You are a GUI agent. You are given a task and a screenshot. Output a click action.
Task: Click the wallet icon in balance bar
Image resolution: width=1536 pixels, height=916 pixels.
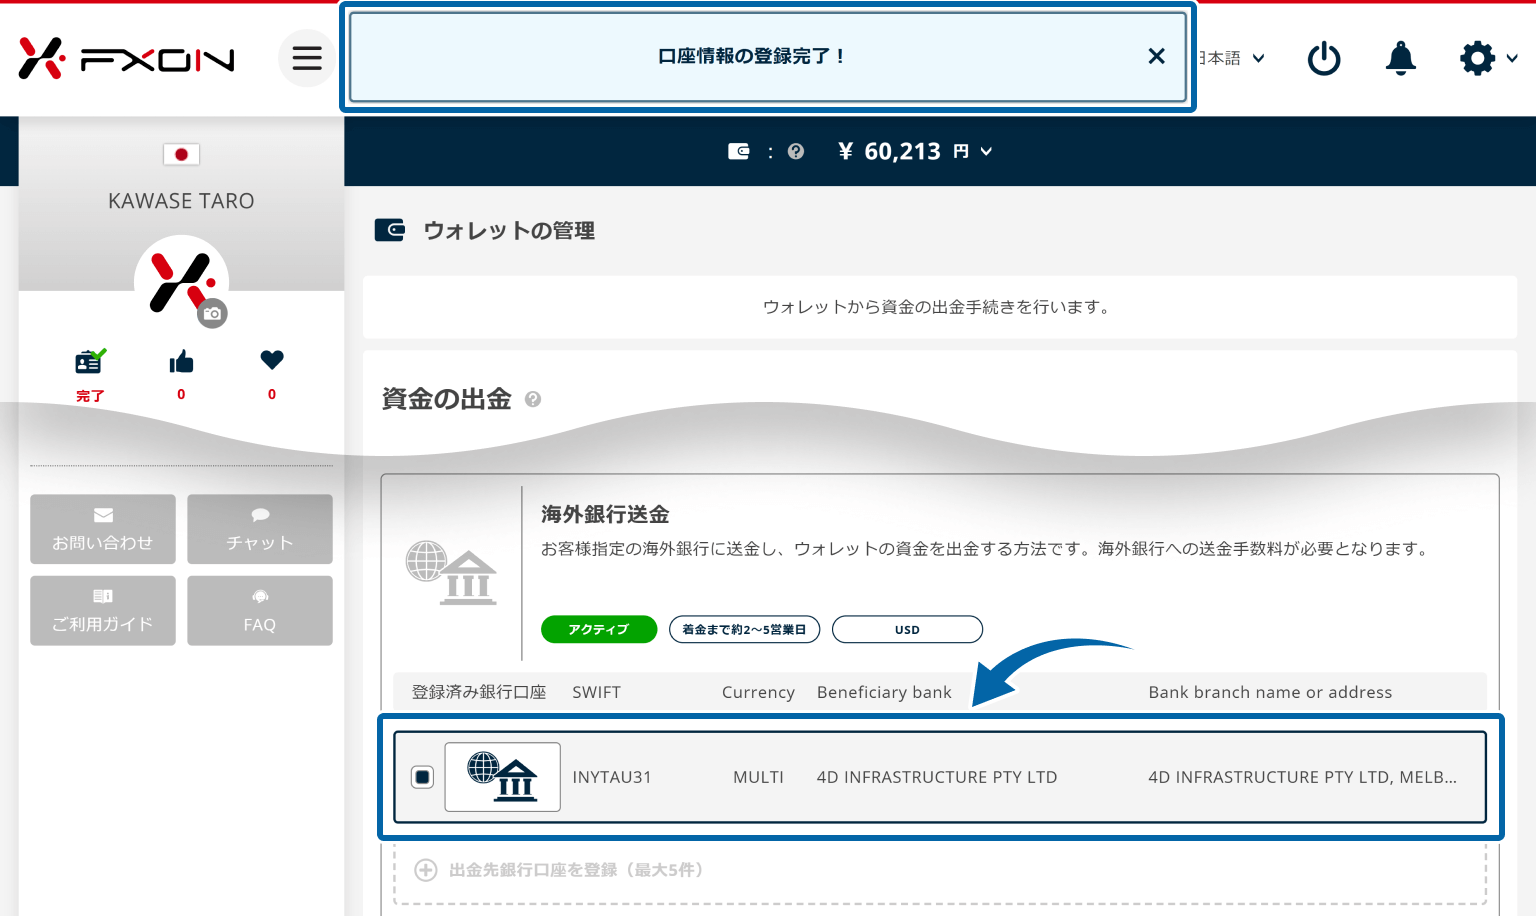tap(739, 151)
